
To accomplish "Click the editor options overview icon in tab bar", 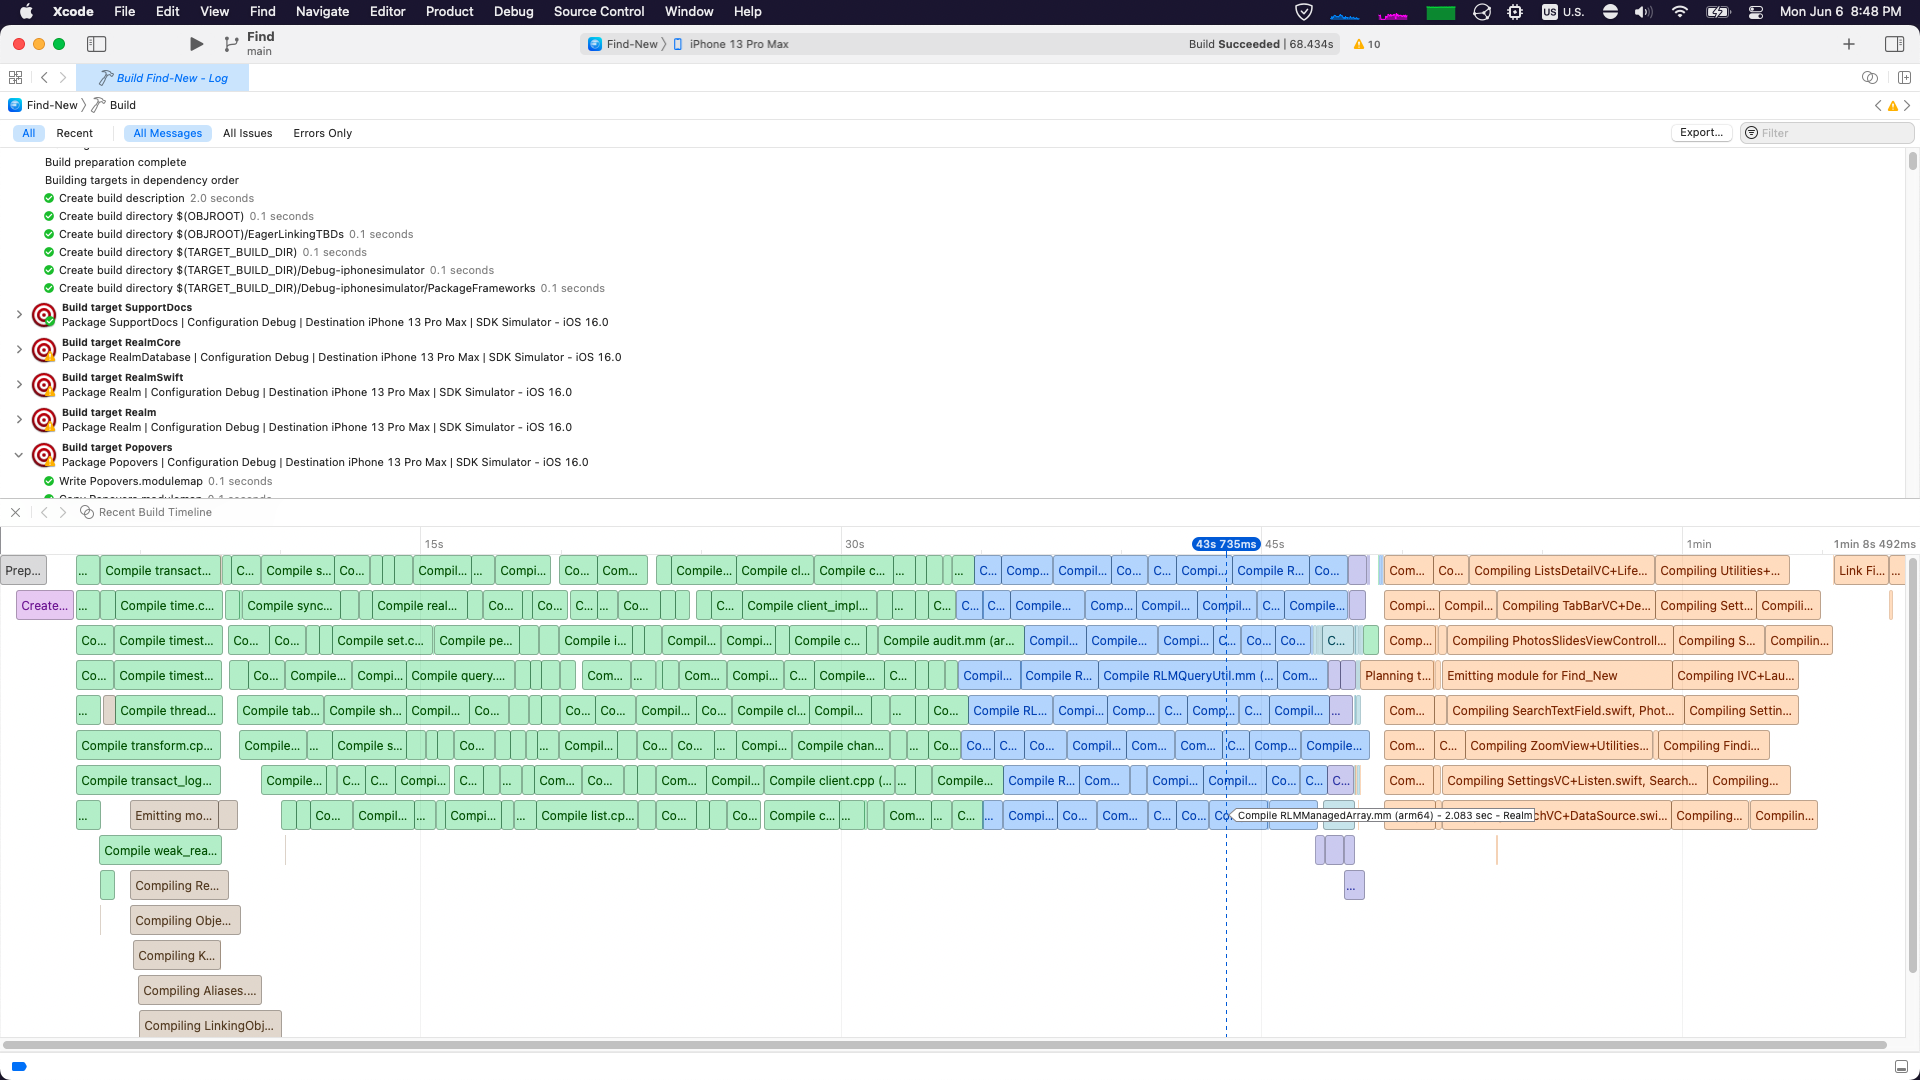I will point(15,77).
